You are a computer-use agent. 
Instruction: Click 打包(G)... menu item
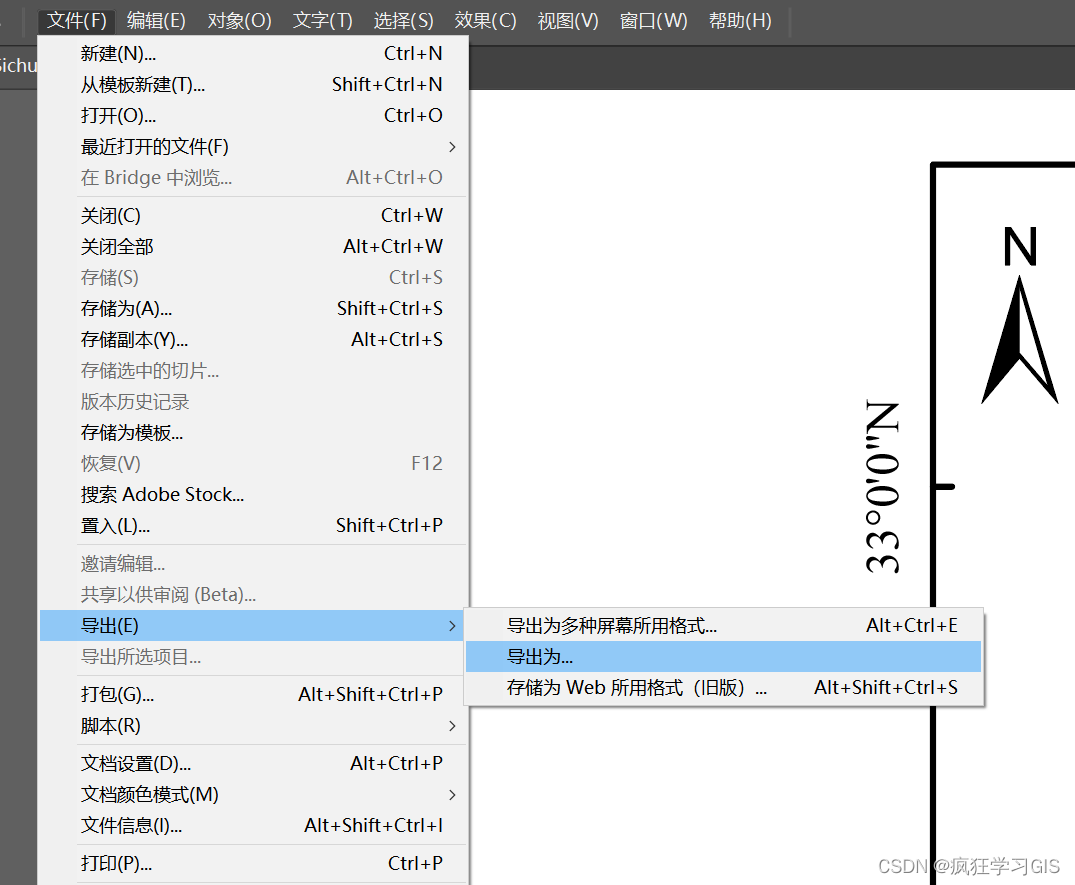click(117, 695)
